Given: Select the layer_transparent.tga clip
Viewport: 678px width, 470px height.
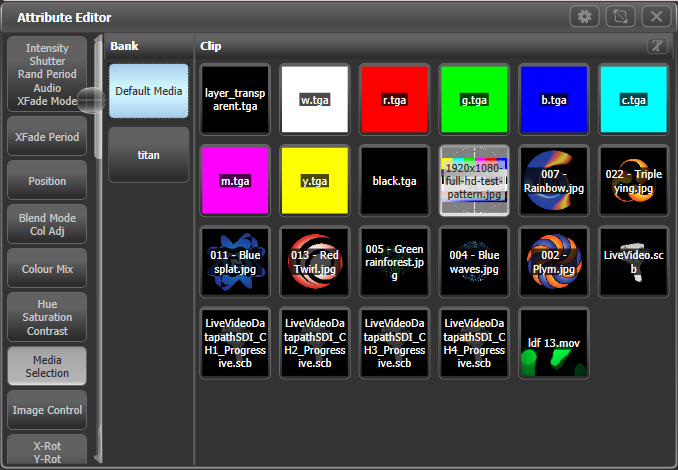Looking at the screenshot, I should coord(235,99).
